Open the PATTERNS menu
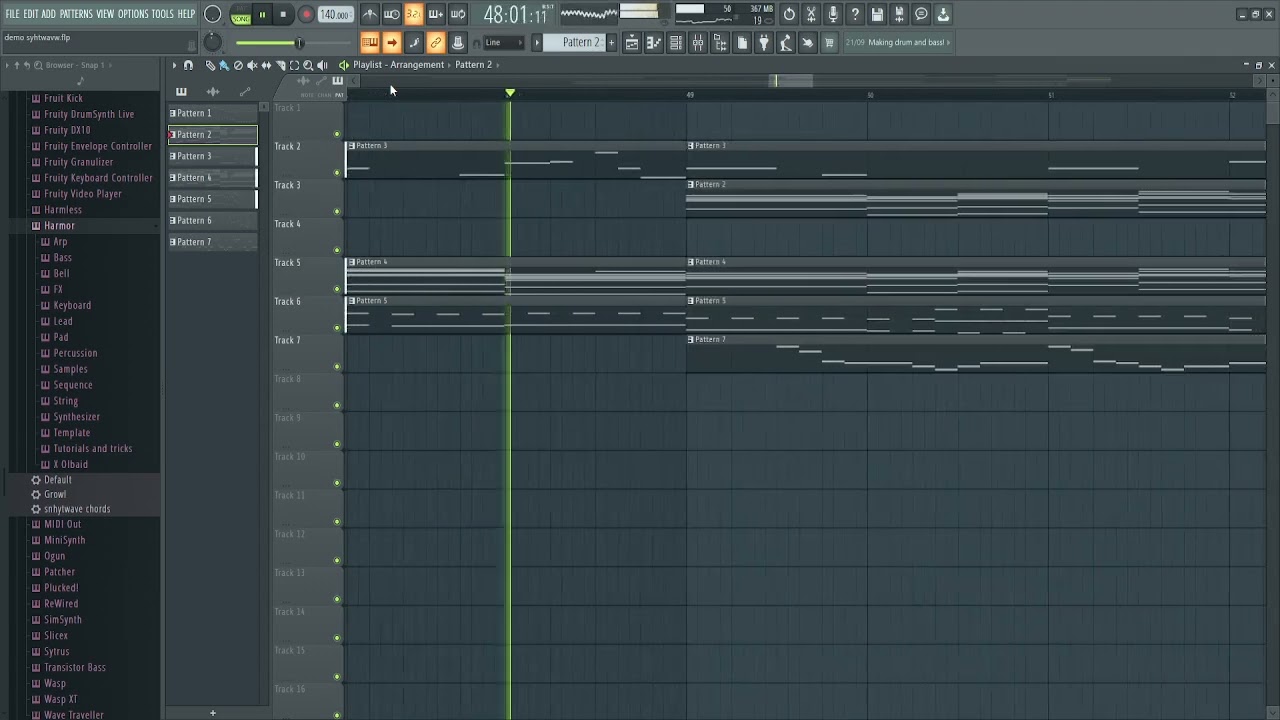Viewport: 1280px width, 720px height. coord(76,14)
